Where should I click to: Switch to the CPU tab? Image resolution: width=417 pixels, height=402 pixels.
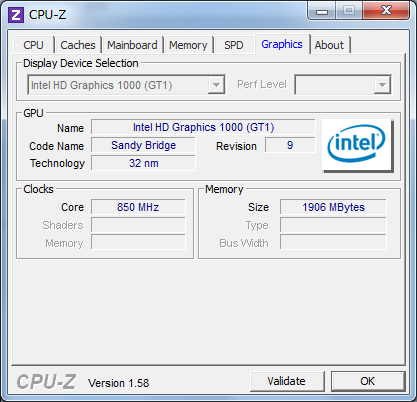[33, 45]
